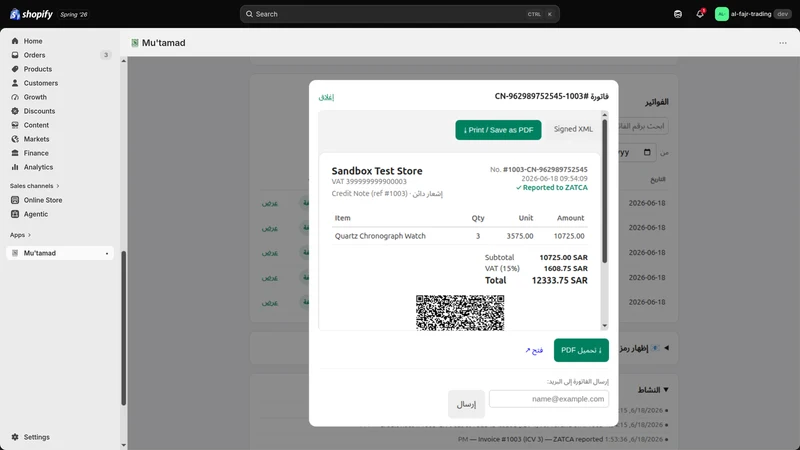This screenshot has width=800, height=450.
Task: Click invoice preview scrollbar up arrow
Action: click(x=605, y=115)
